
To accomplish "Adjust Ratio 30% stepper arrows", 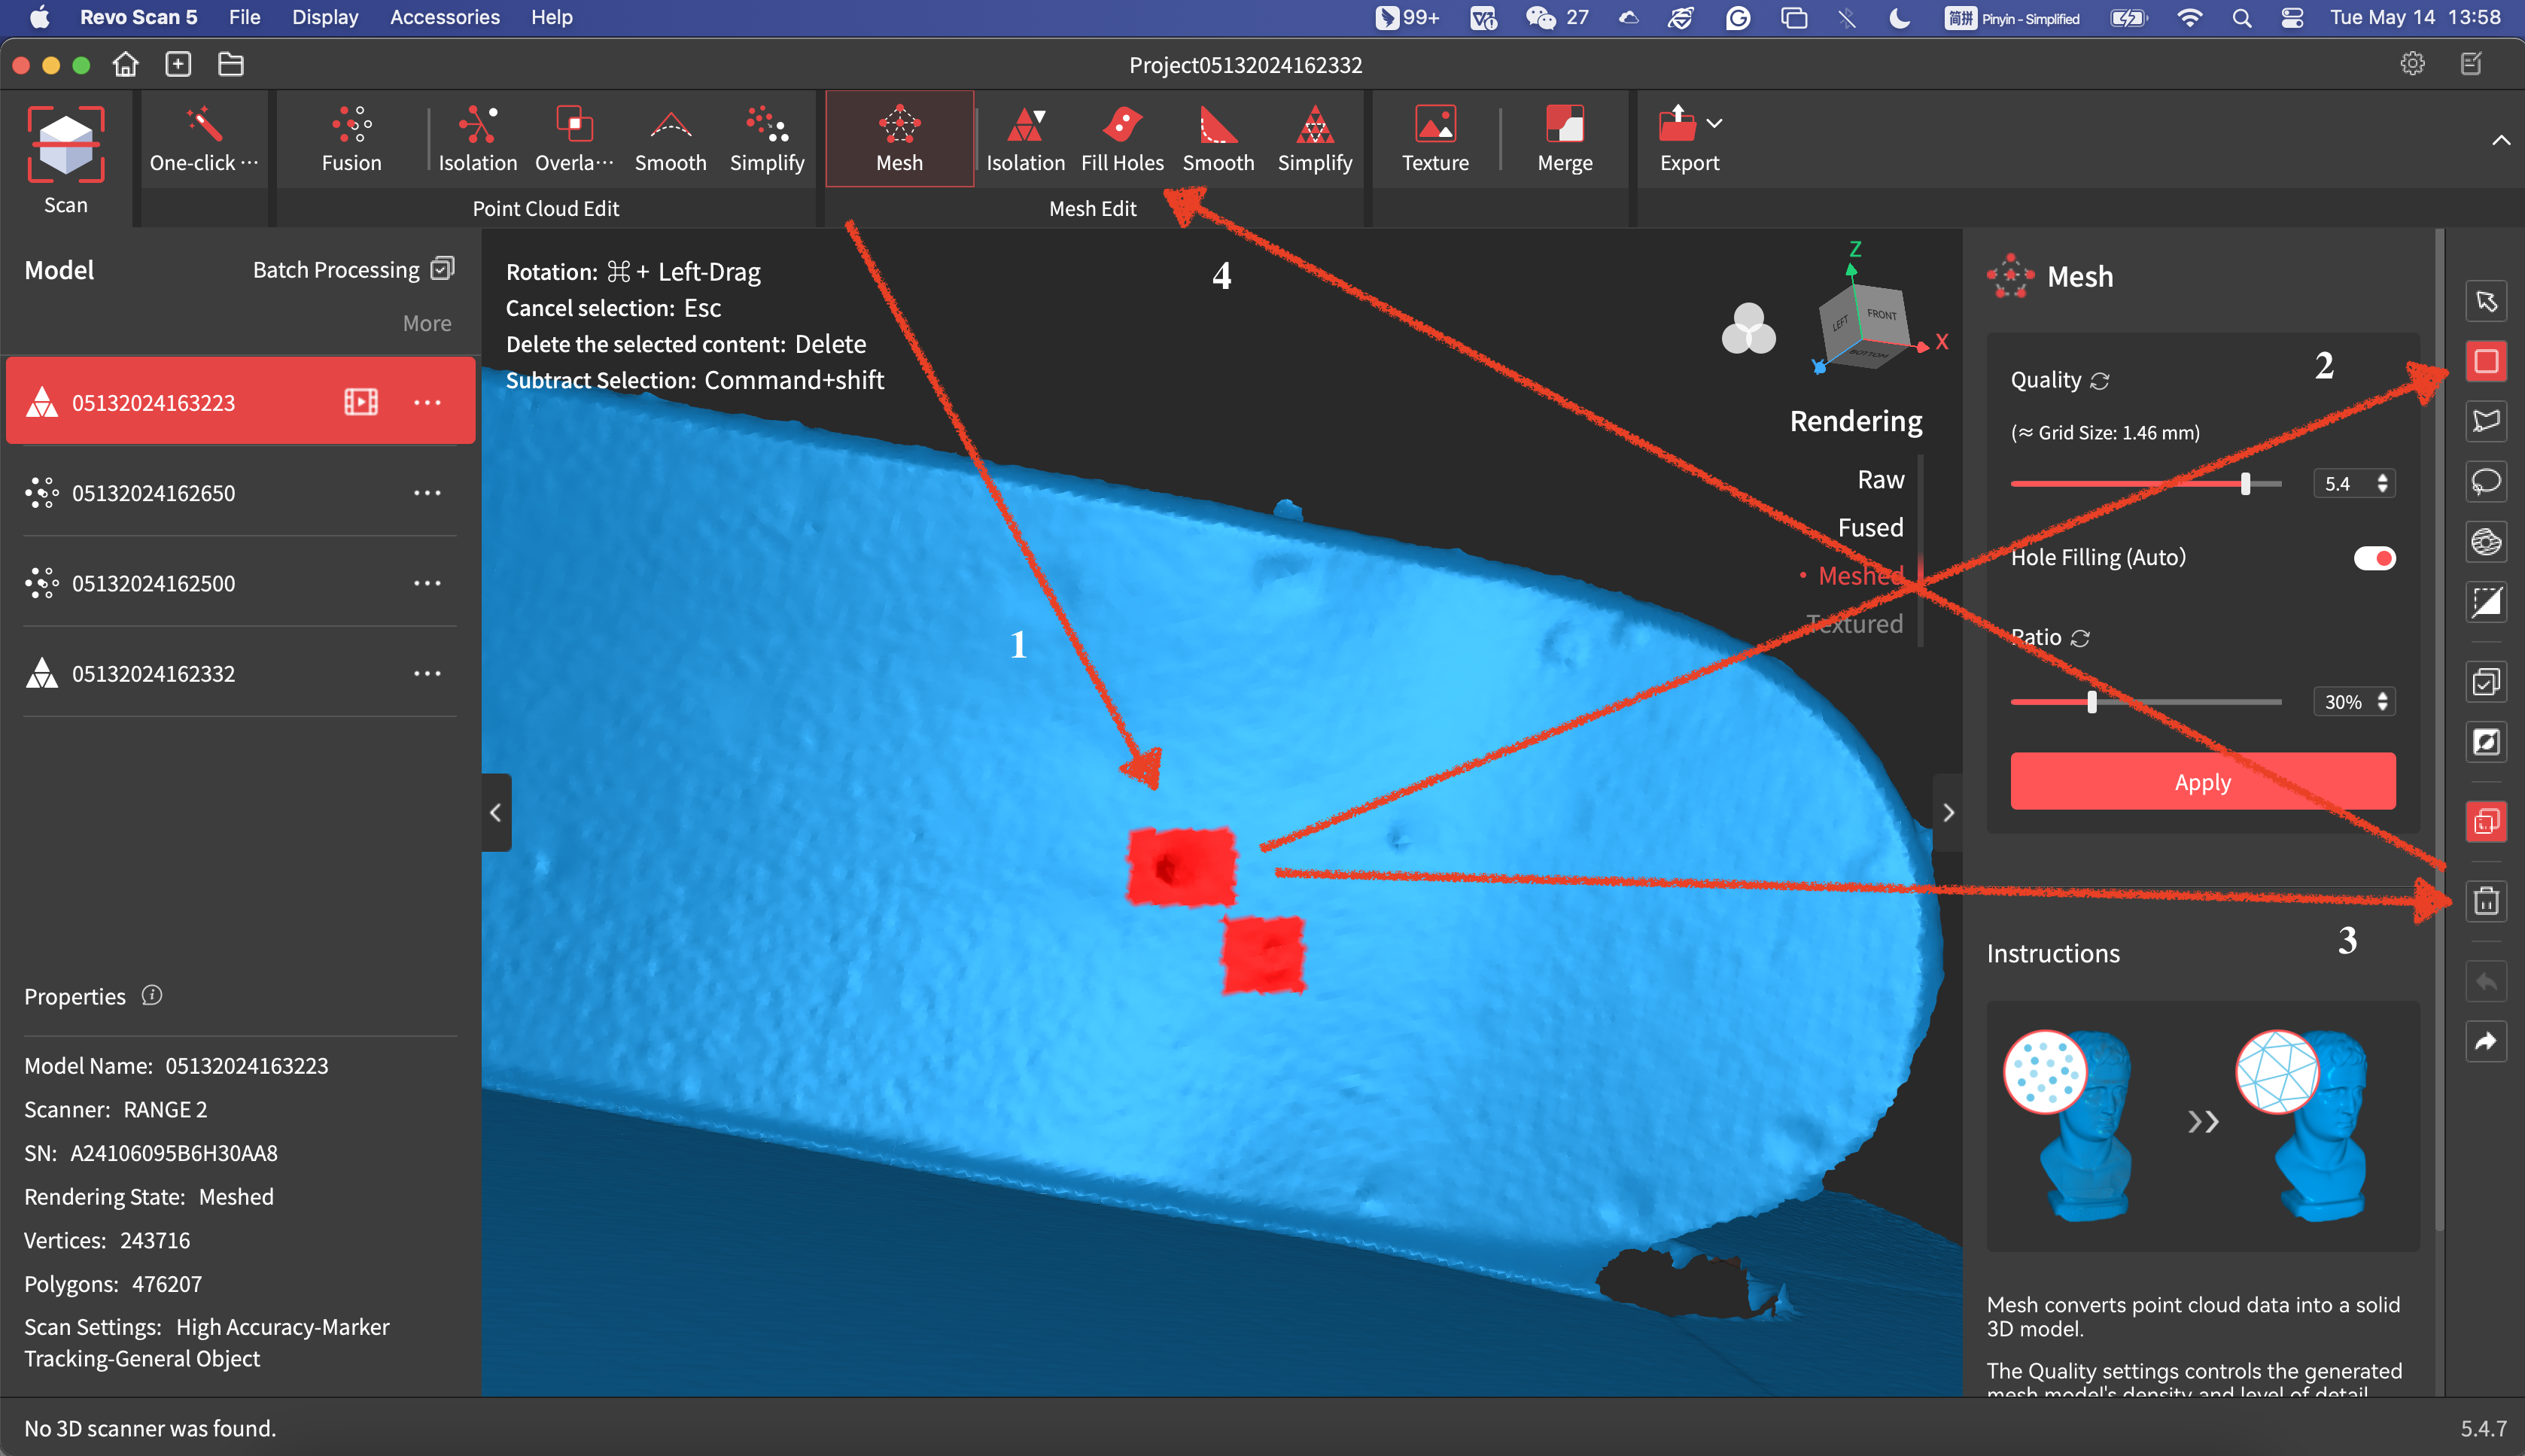I will [x=2383, y=701].
